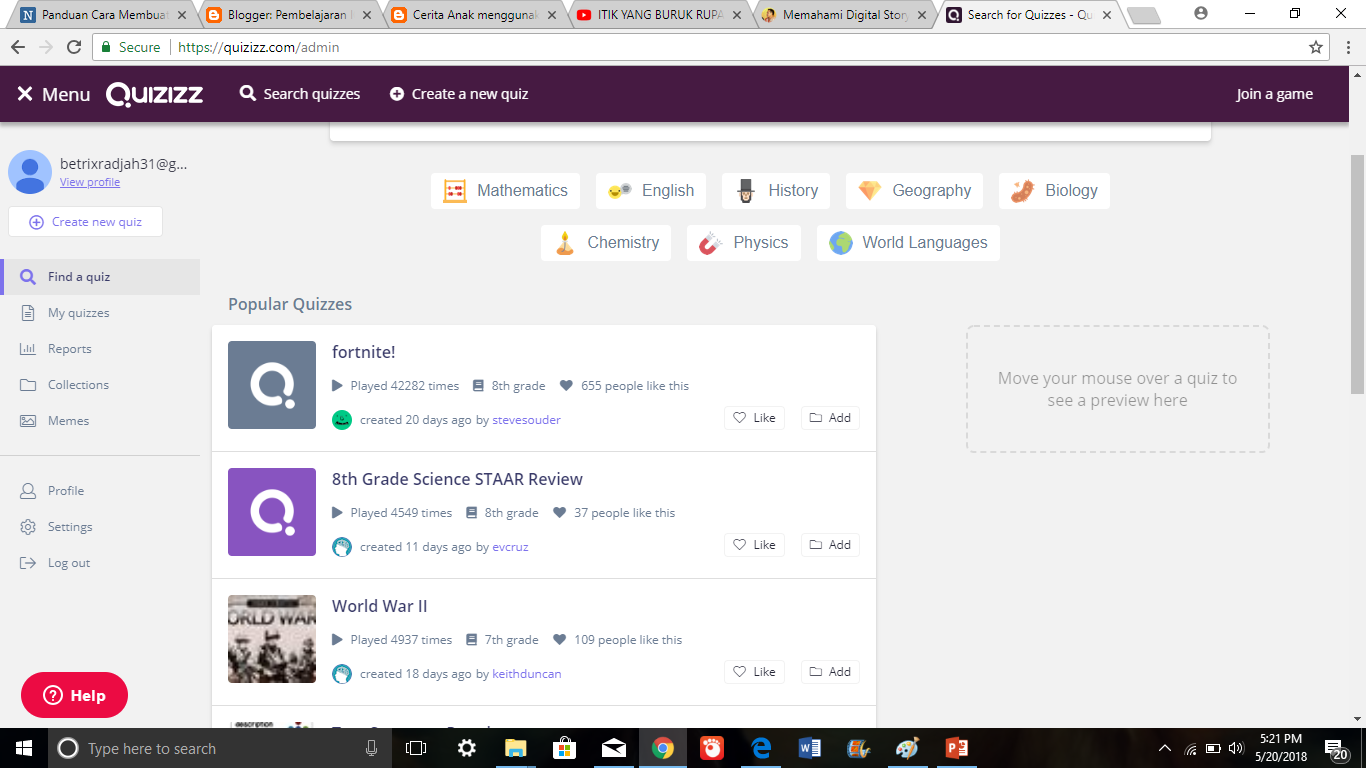Viewport: 1366px width, 768px height.
Task: Like the fortnite! quiz
Action: (x=754, y=418)
